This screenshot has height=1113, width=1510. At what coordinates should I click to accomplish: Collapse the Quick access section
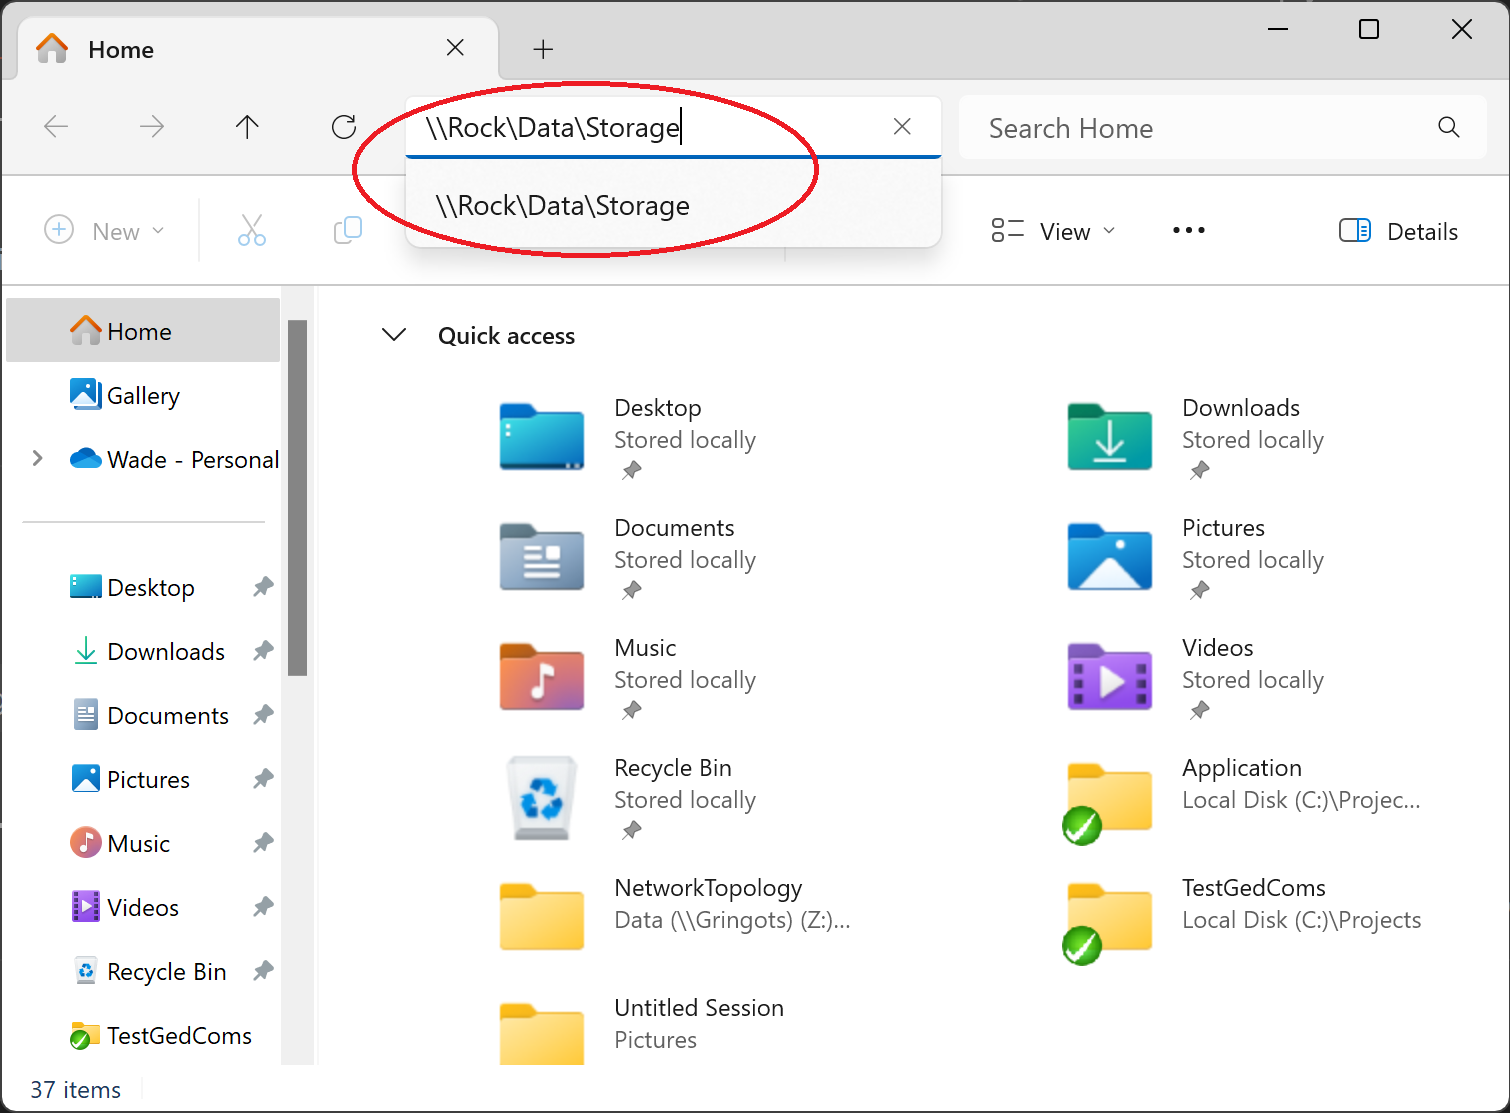tap(395, 335)
